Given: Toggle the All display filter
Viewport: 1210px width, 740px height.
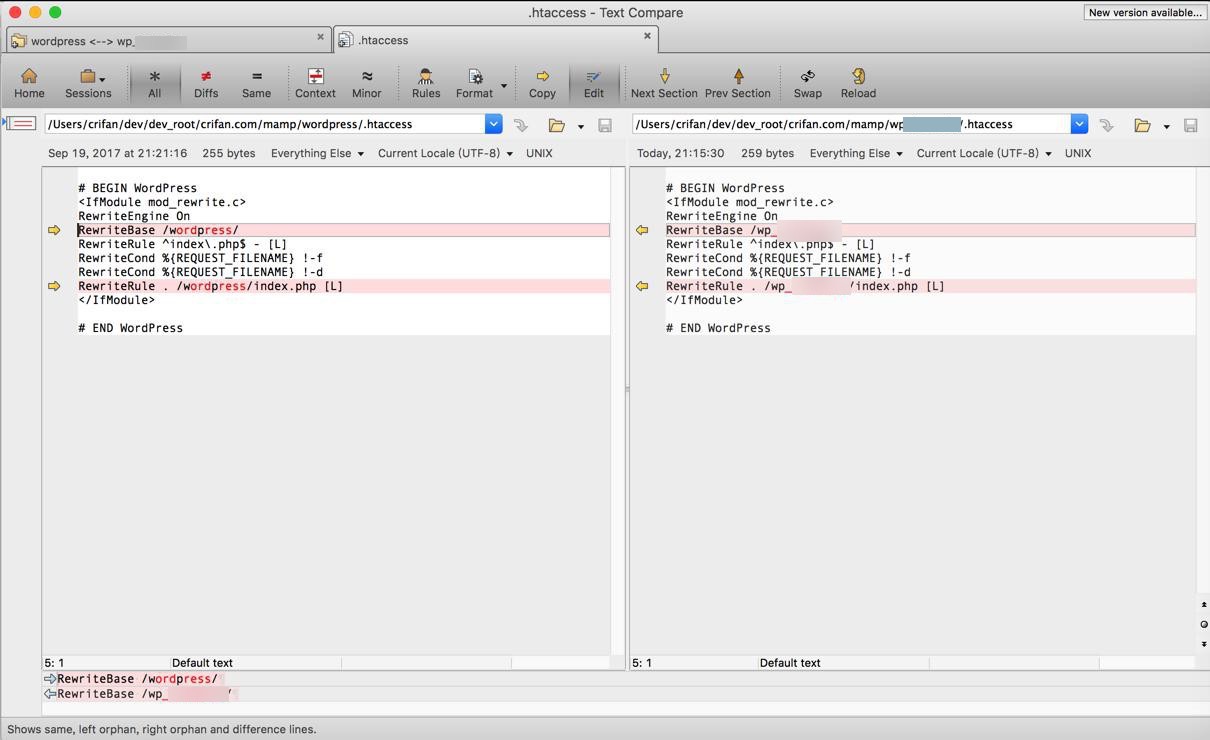Looking at the screenshot, I should point(154,83).
